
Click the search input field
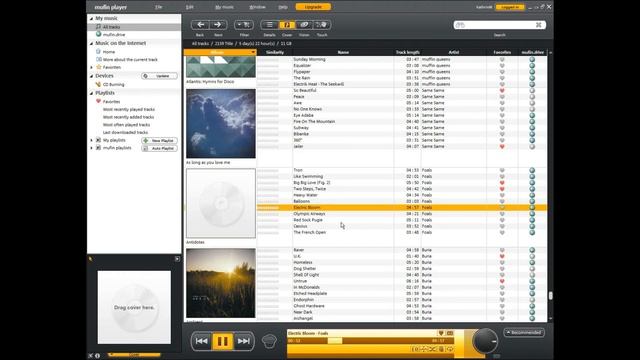tap(499, 25)
